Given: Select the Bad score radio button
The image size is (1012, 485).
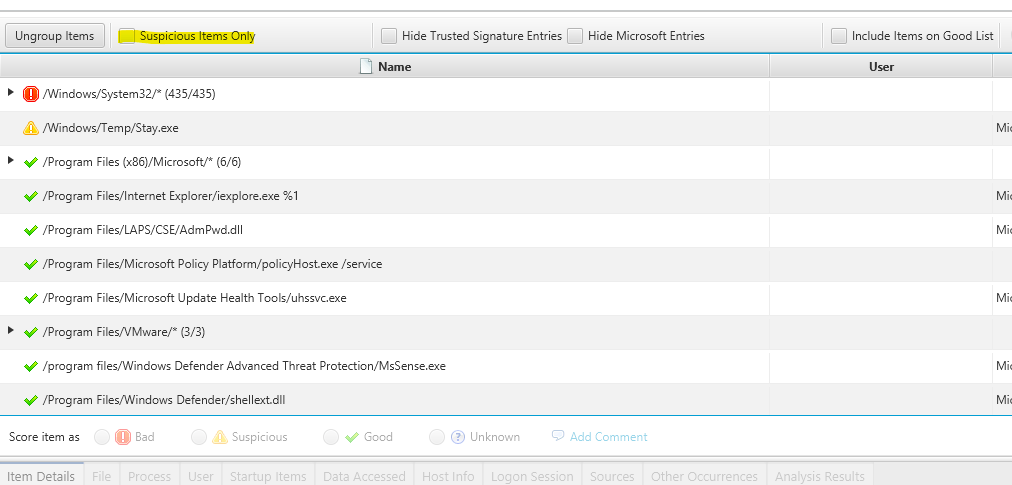Looking at the screenshot, I should click(101, 437).
